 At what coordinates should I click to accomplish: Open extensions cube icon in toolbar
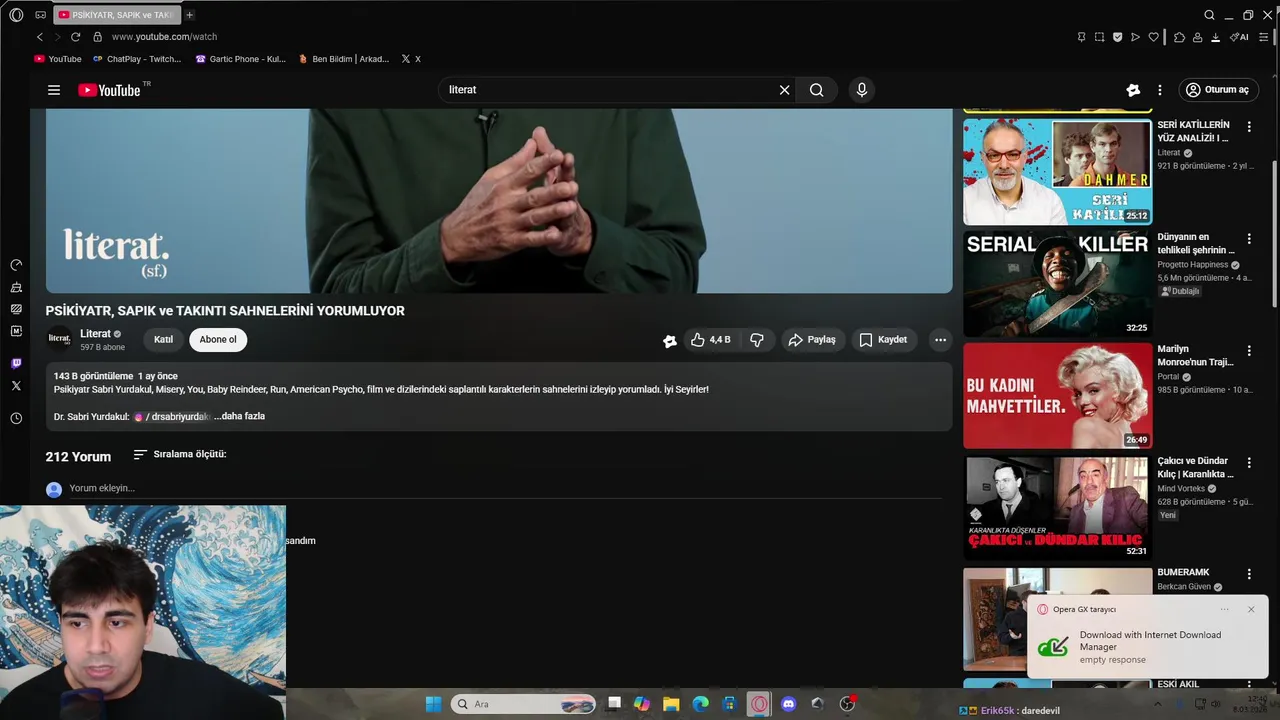(x=1179, y=37)
